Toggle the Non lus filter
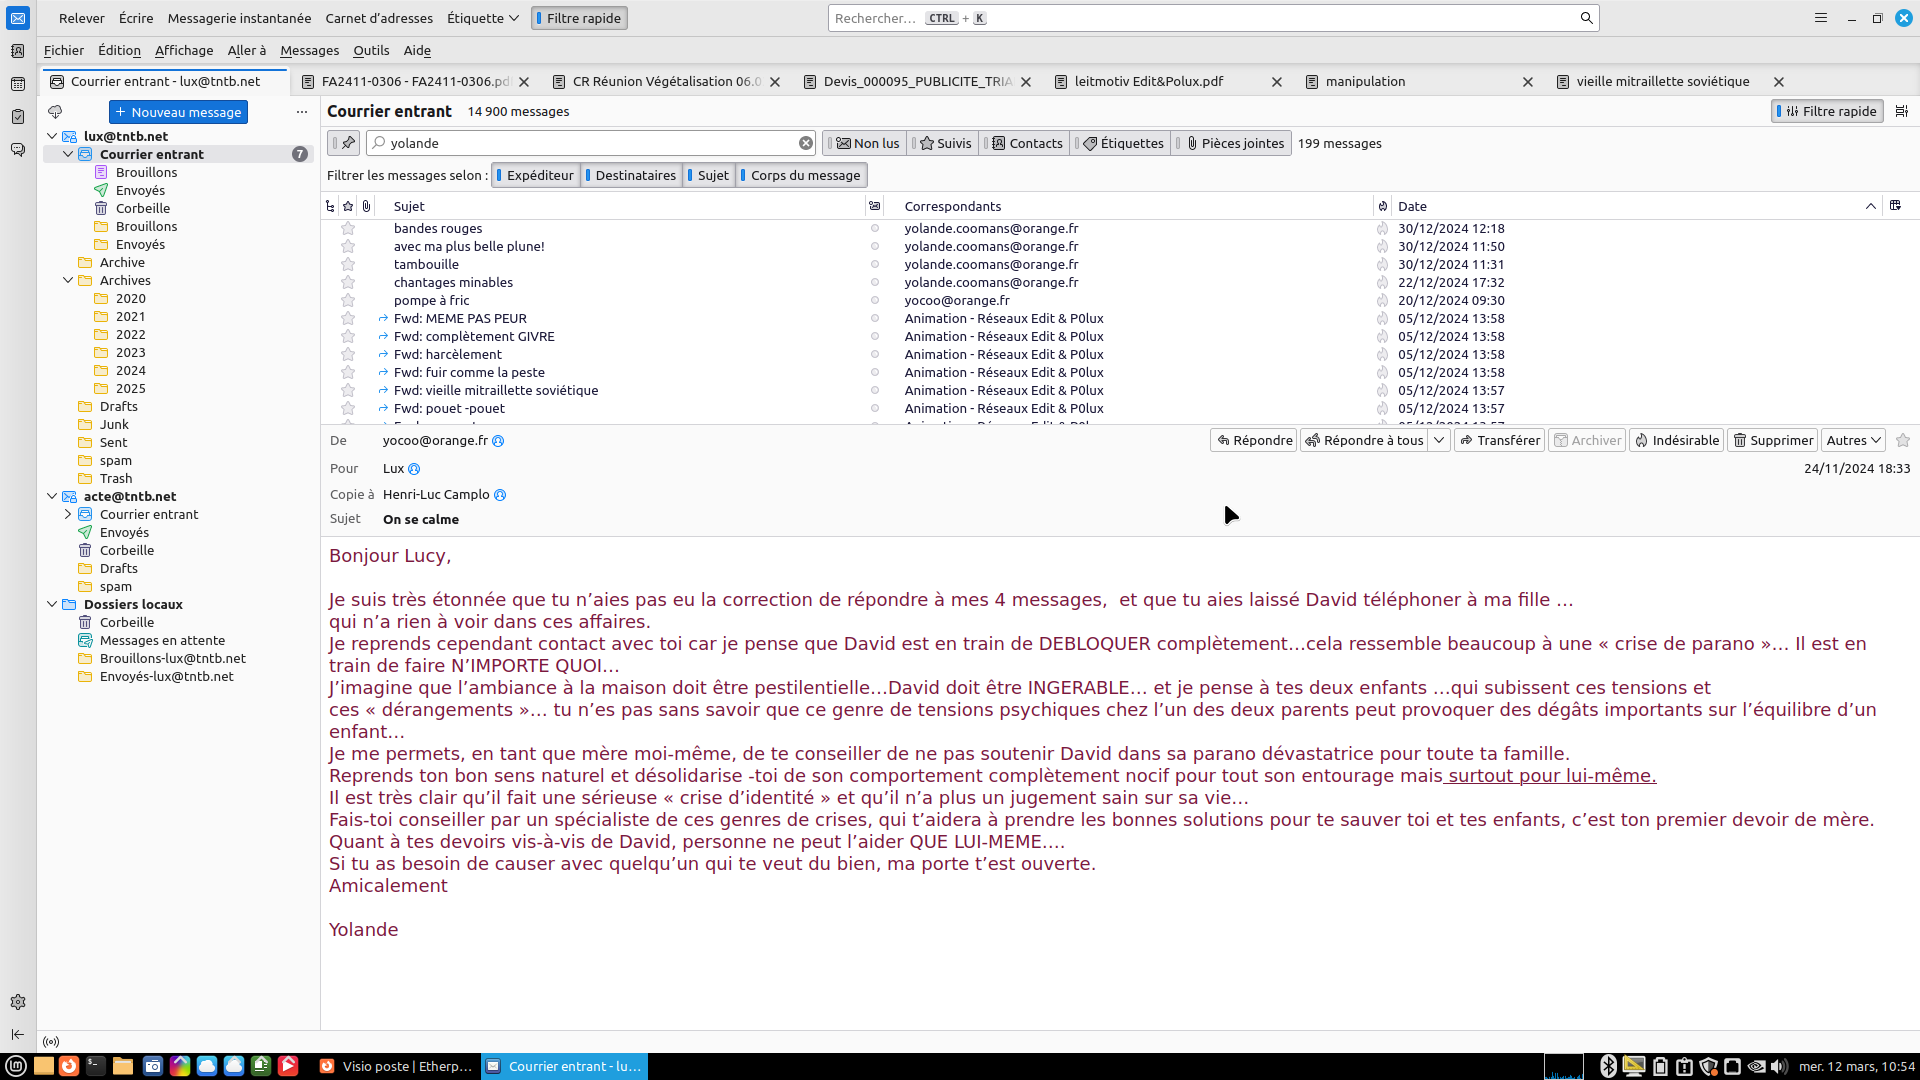Viewport: 1920px width, 1080px height. pyautogui.click(x=867, y=143)
